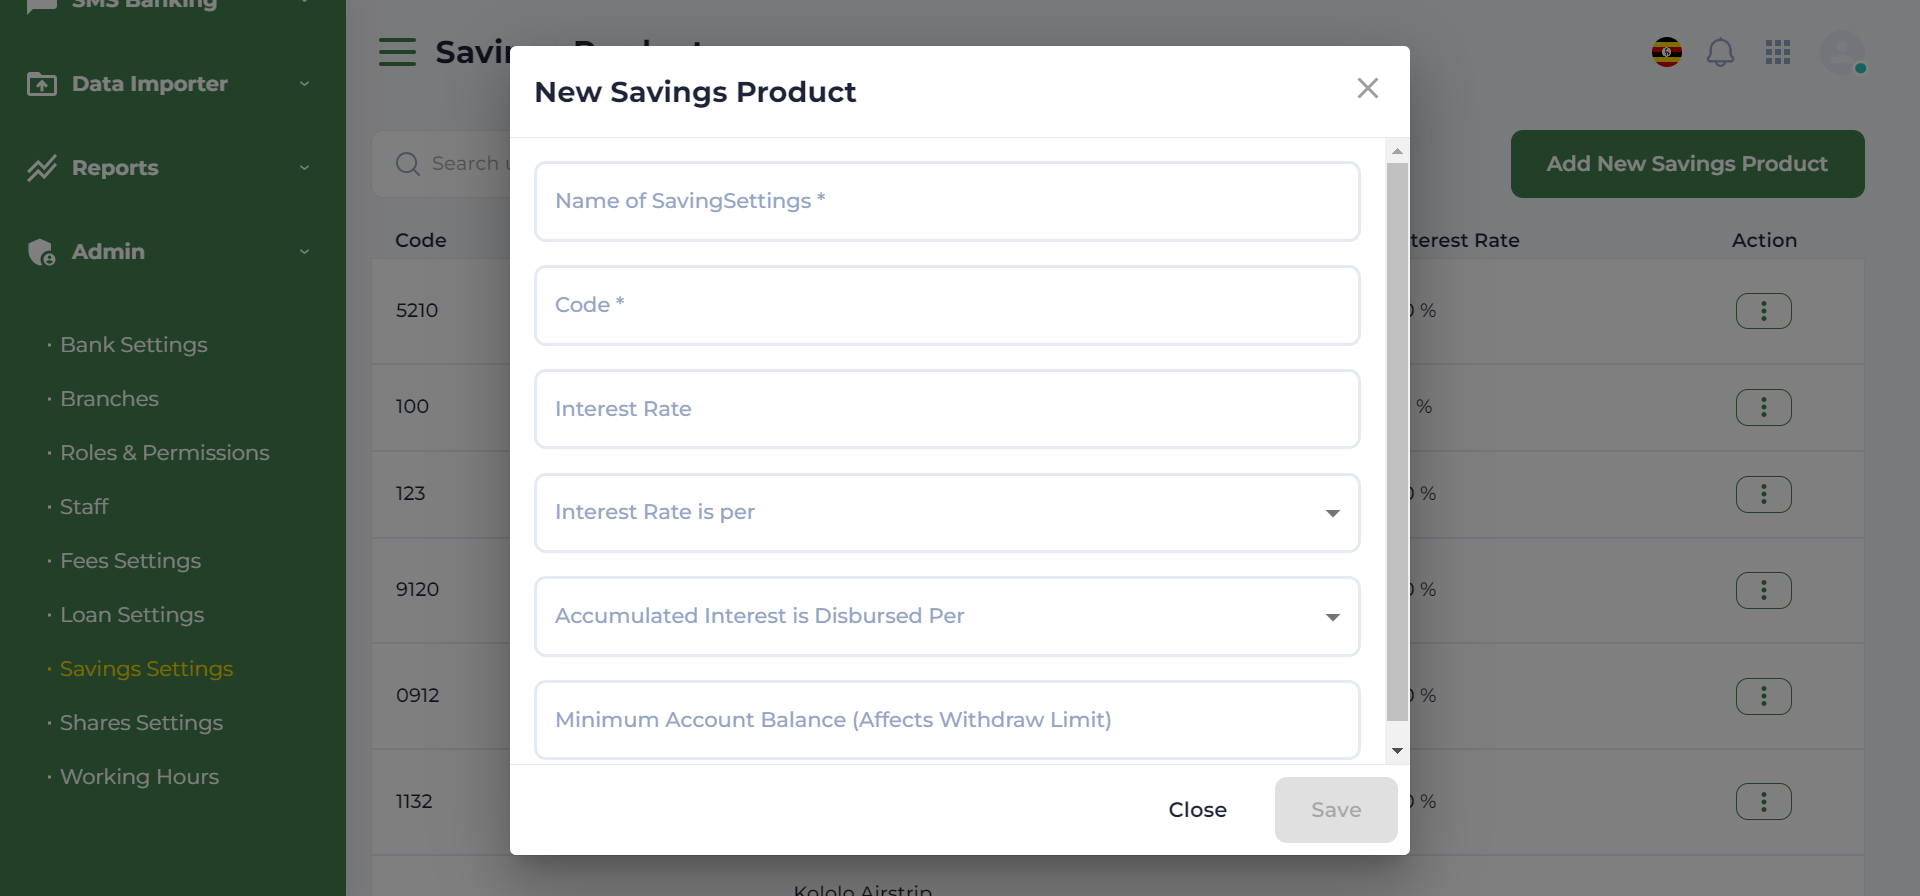Open action menu for code 1132 row

coord(1763,802)
